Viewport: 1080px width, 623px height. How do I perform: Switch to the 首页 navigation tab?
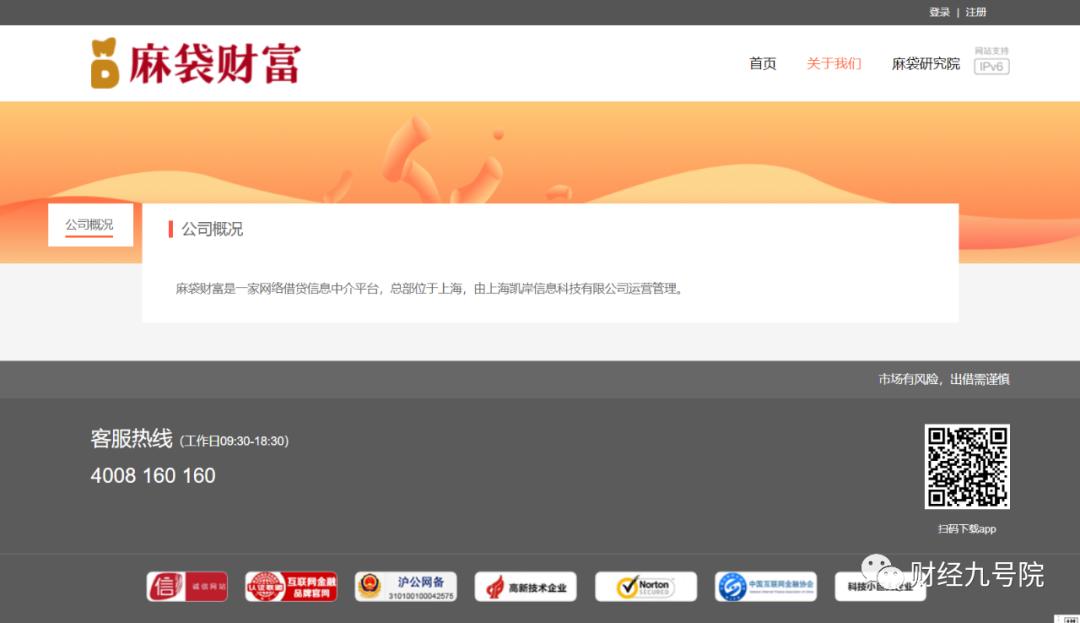pyautogui.click(x=762, y=63)
